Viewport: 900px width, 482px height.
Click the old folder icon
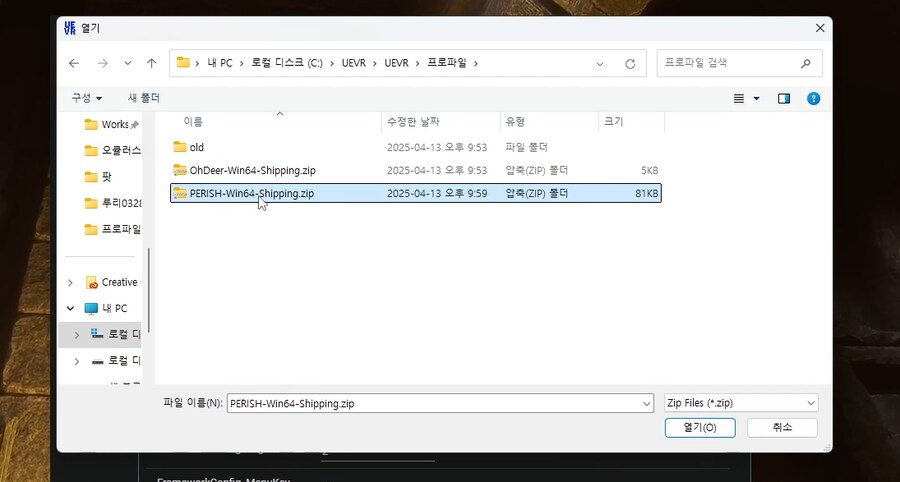tap(180, 147)
